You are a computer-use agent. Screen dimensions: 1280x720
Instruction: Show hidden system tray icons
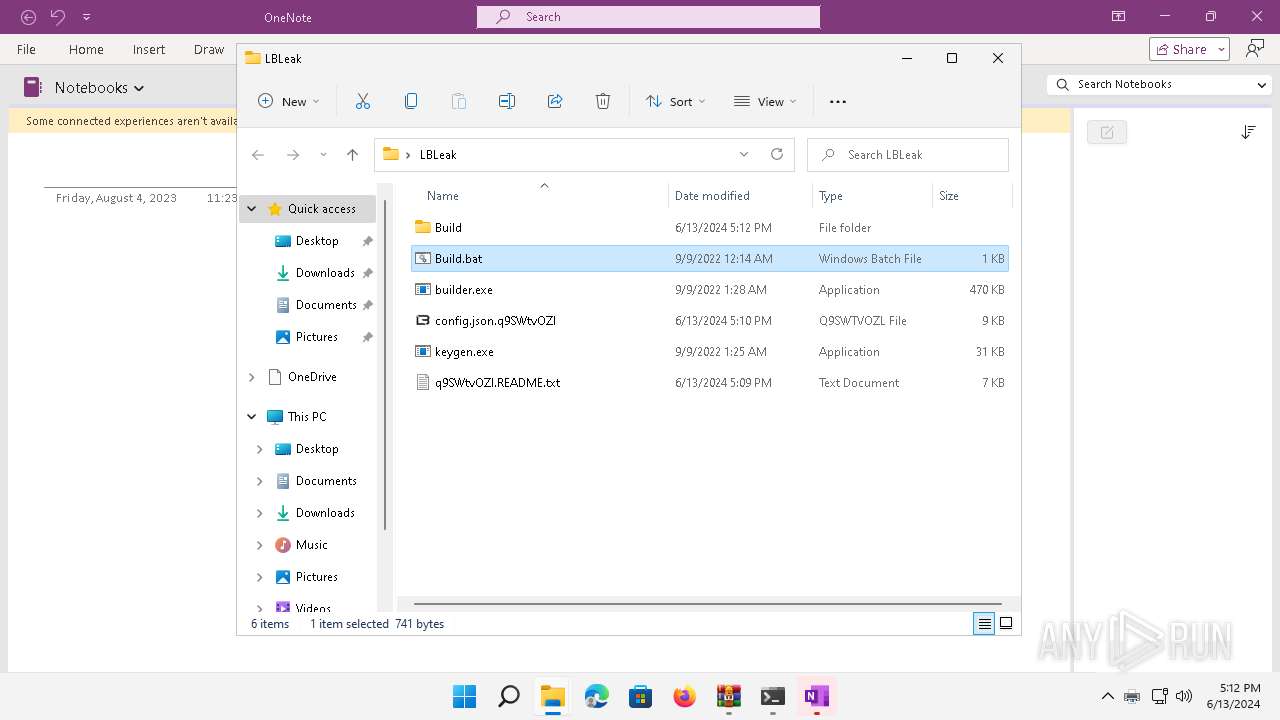click(1107, 696)
